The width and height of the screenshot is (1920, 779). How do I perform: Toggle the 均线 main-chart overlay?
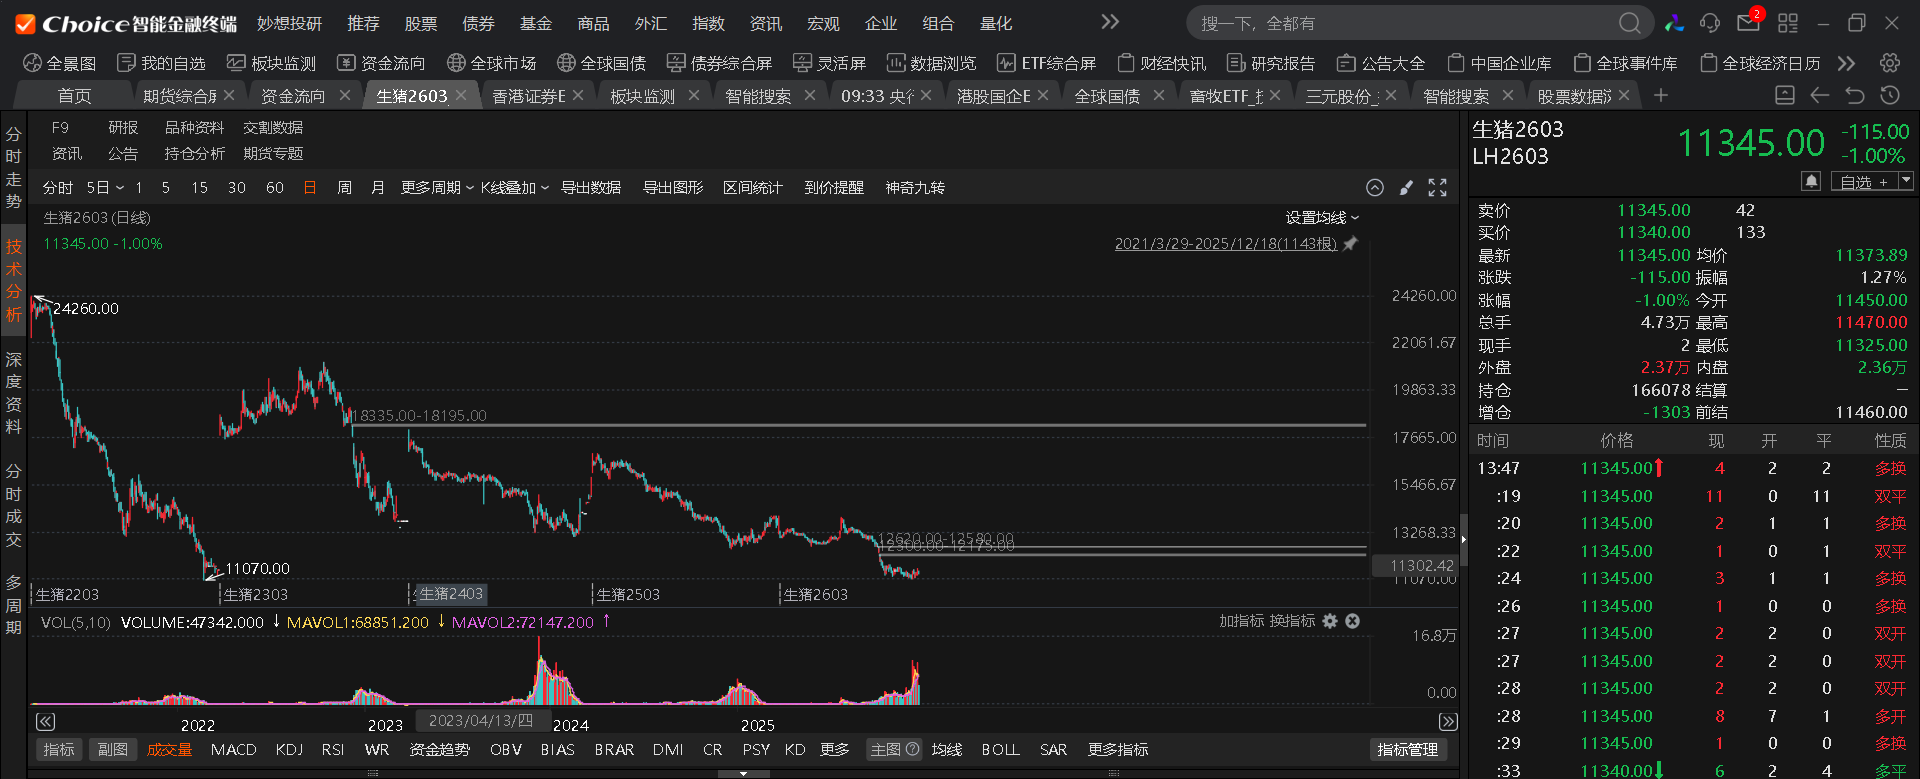[946, 749]
